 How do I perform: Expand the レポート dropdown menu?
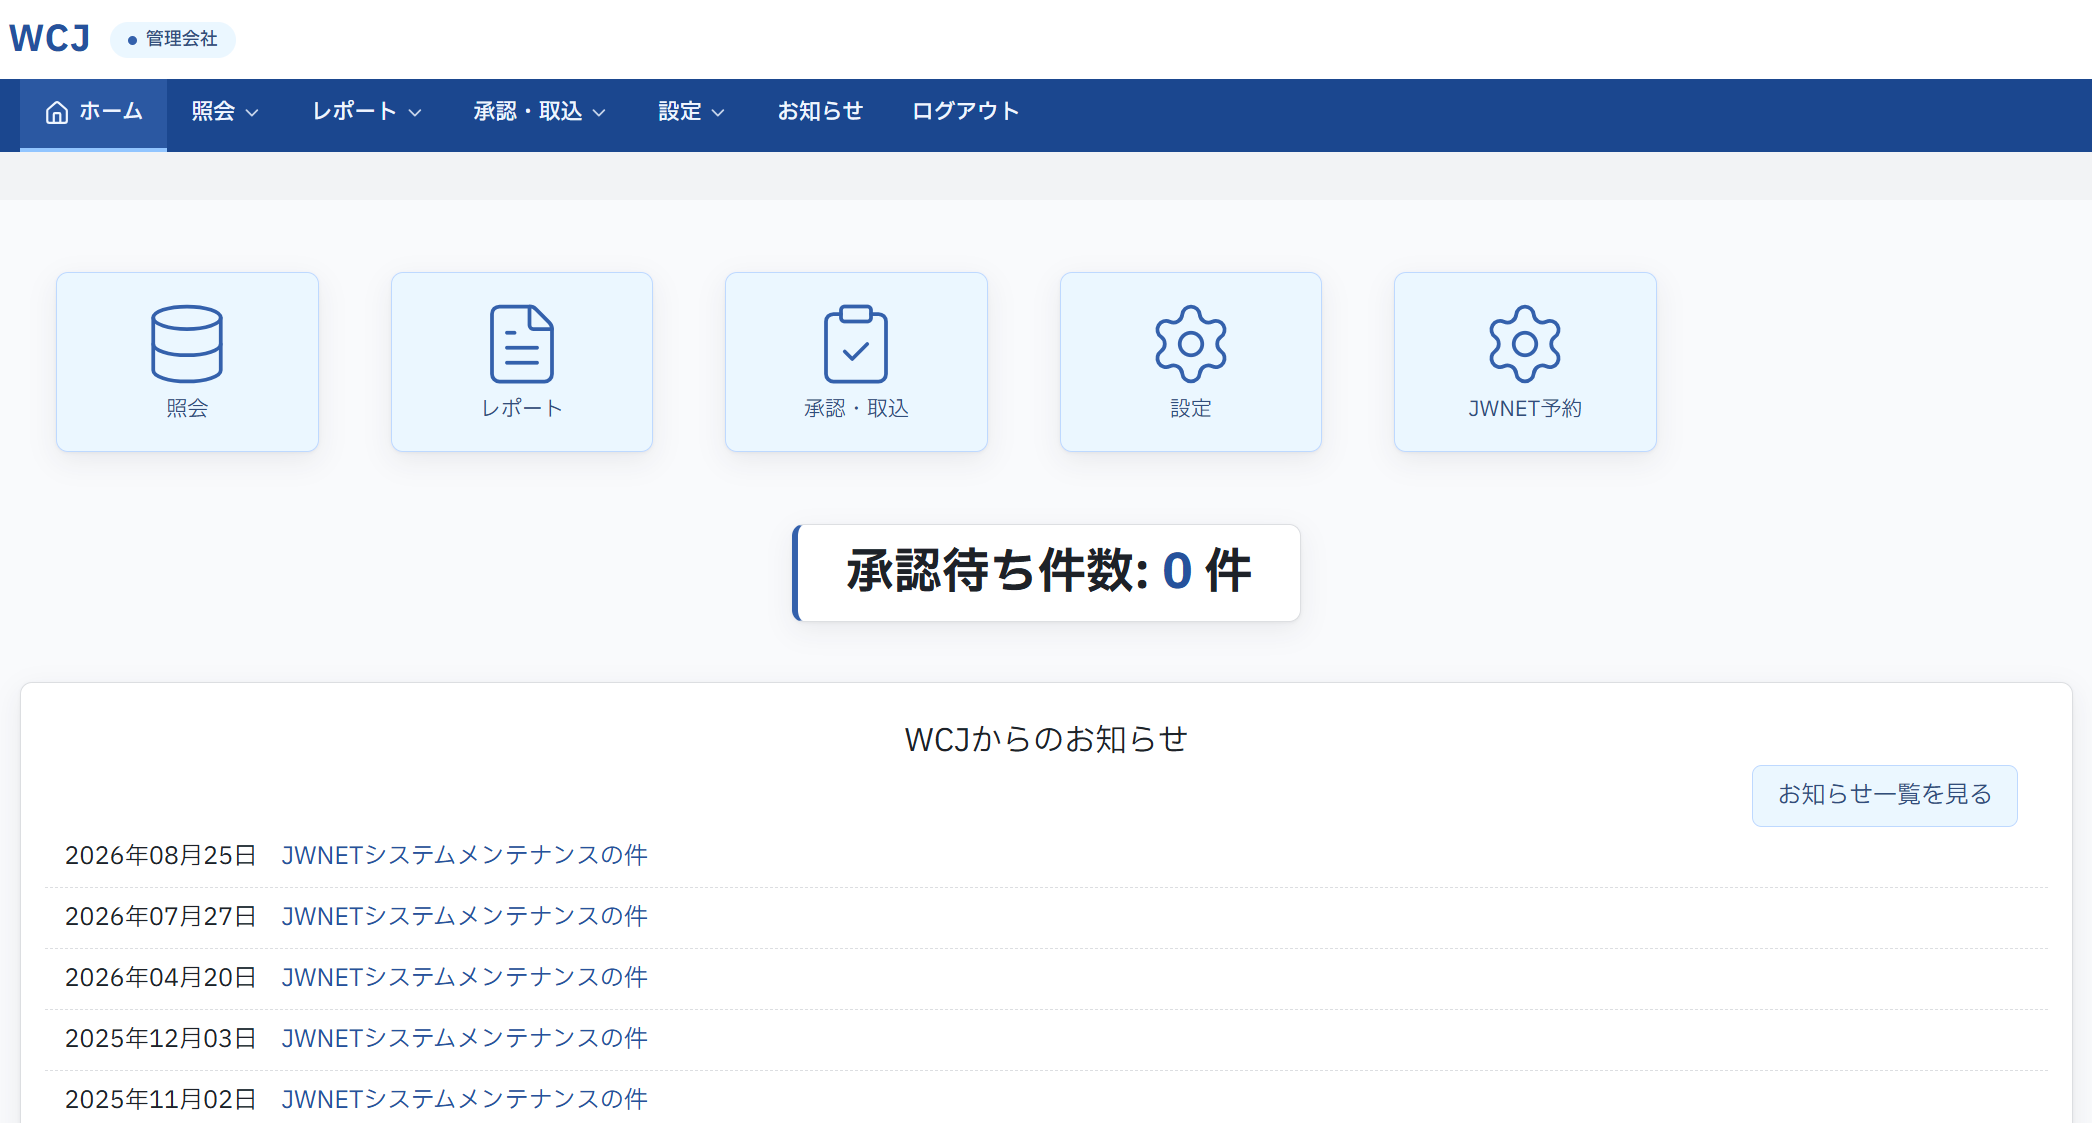coord(366,112)
